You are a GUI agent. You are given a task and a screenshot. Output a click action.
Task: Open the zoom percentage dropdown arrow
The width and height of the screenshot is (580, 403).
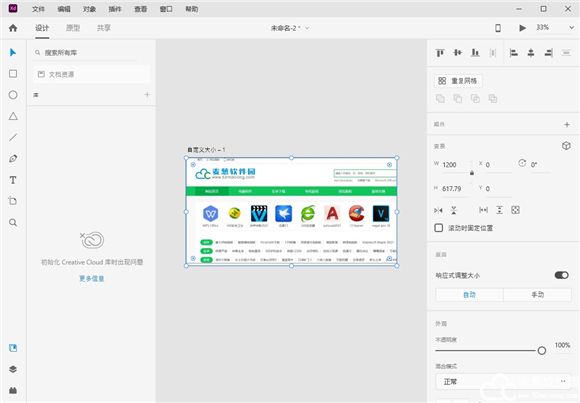[x=571, y=28]
